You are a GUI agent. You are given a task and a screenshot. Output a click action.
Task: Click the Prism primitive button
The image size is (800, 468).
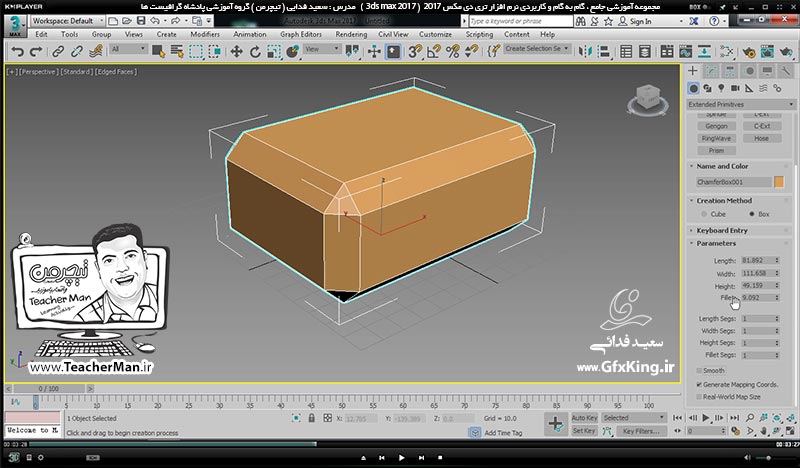716,151
